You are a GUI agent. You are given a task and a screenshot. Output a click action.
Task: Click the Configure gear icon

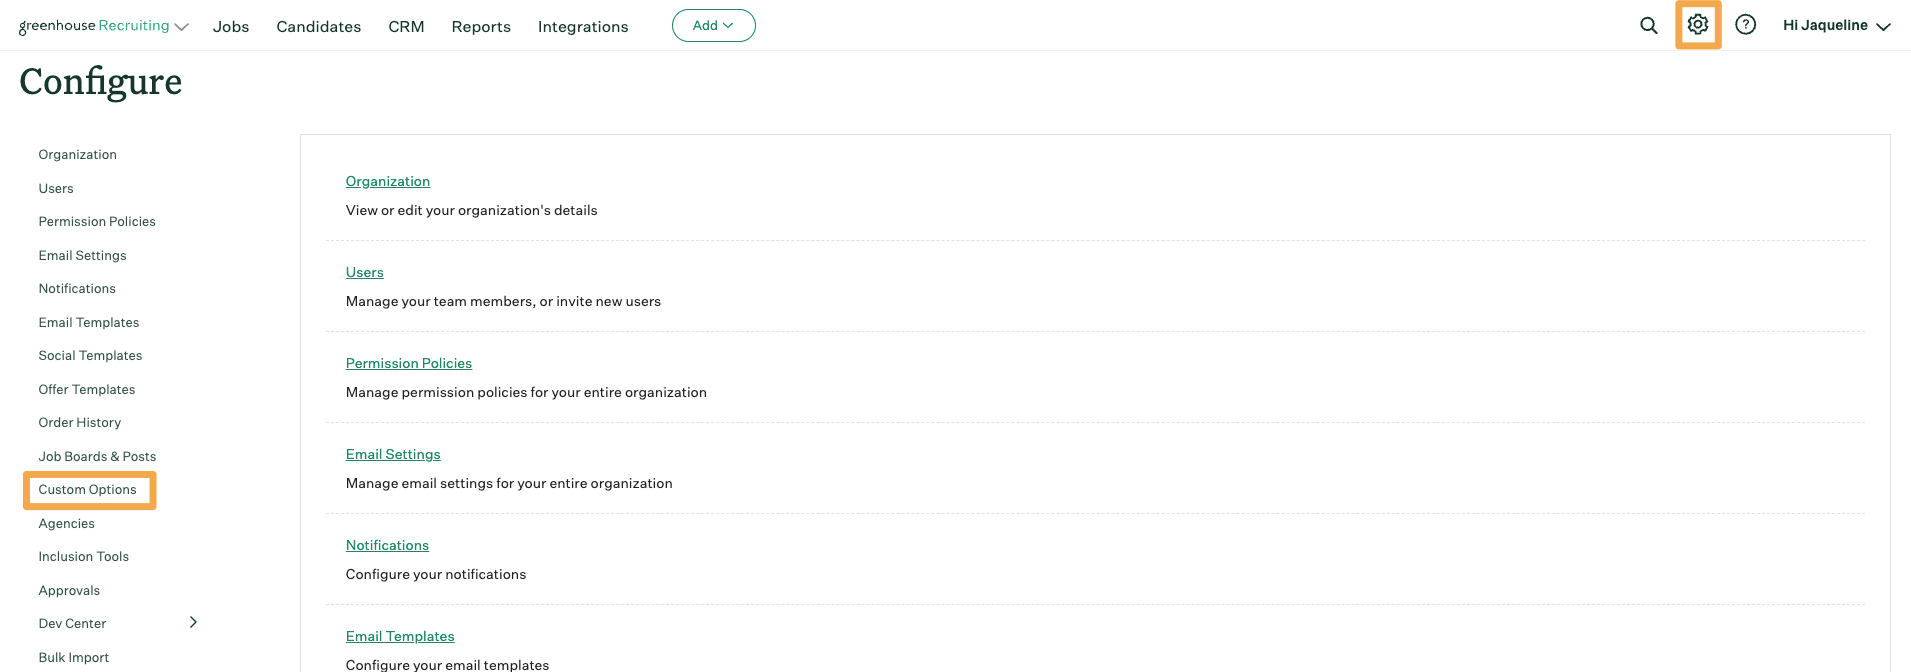pyautogui.click(x=1697, y=25)
